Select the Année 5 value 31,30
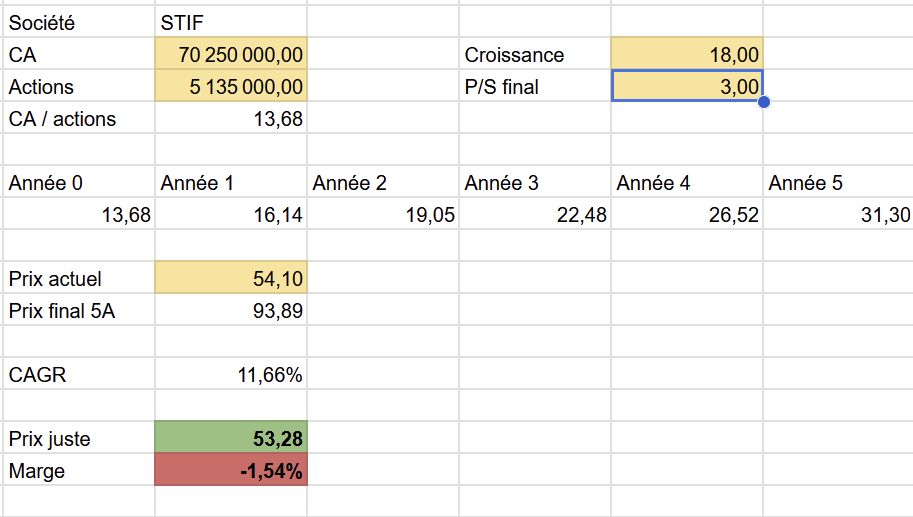This screenshot has height=517, width=913. coord(838,214)
